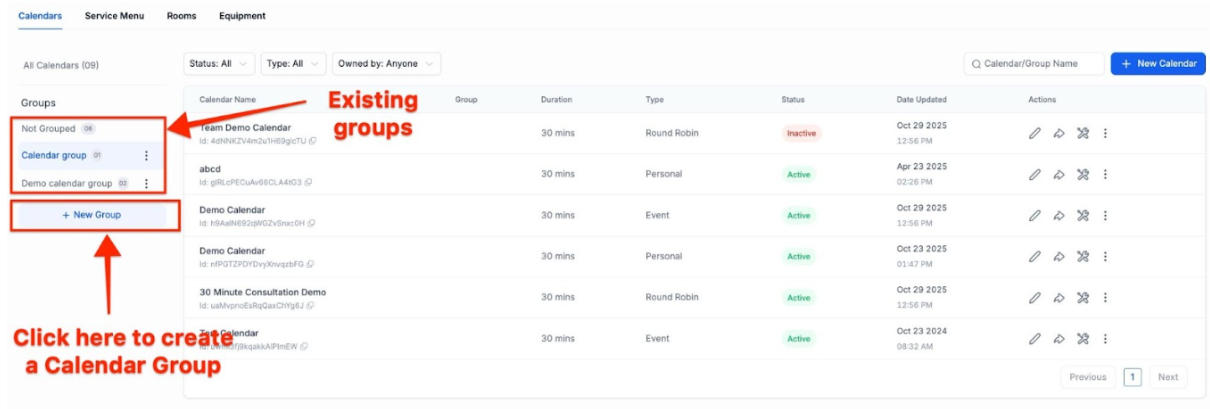Focus the Calendar/Group Name search field

(x=1034, y=64)
